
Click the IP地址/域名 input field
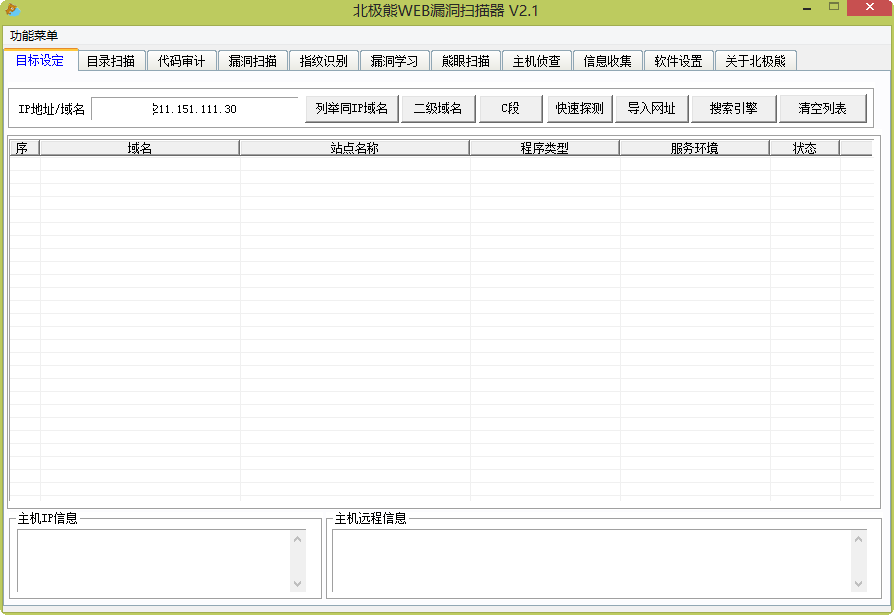point(195,109)
